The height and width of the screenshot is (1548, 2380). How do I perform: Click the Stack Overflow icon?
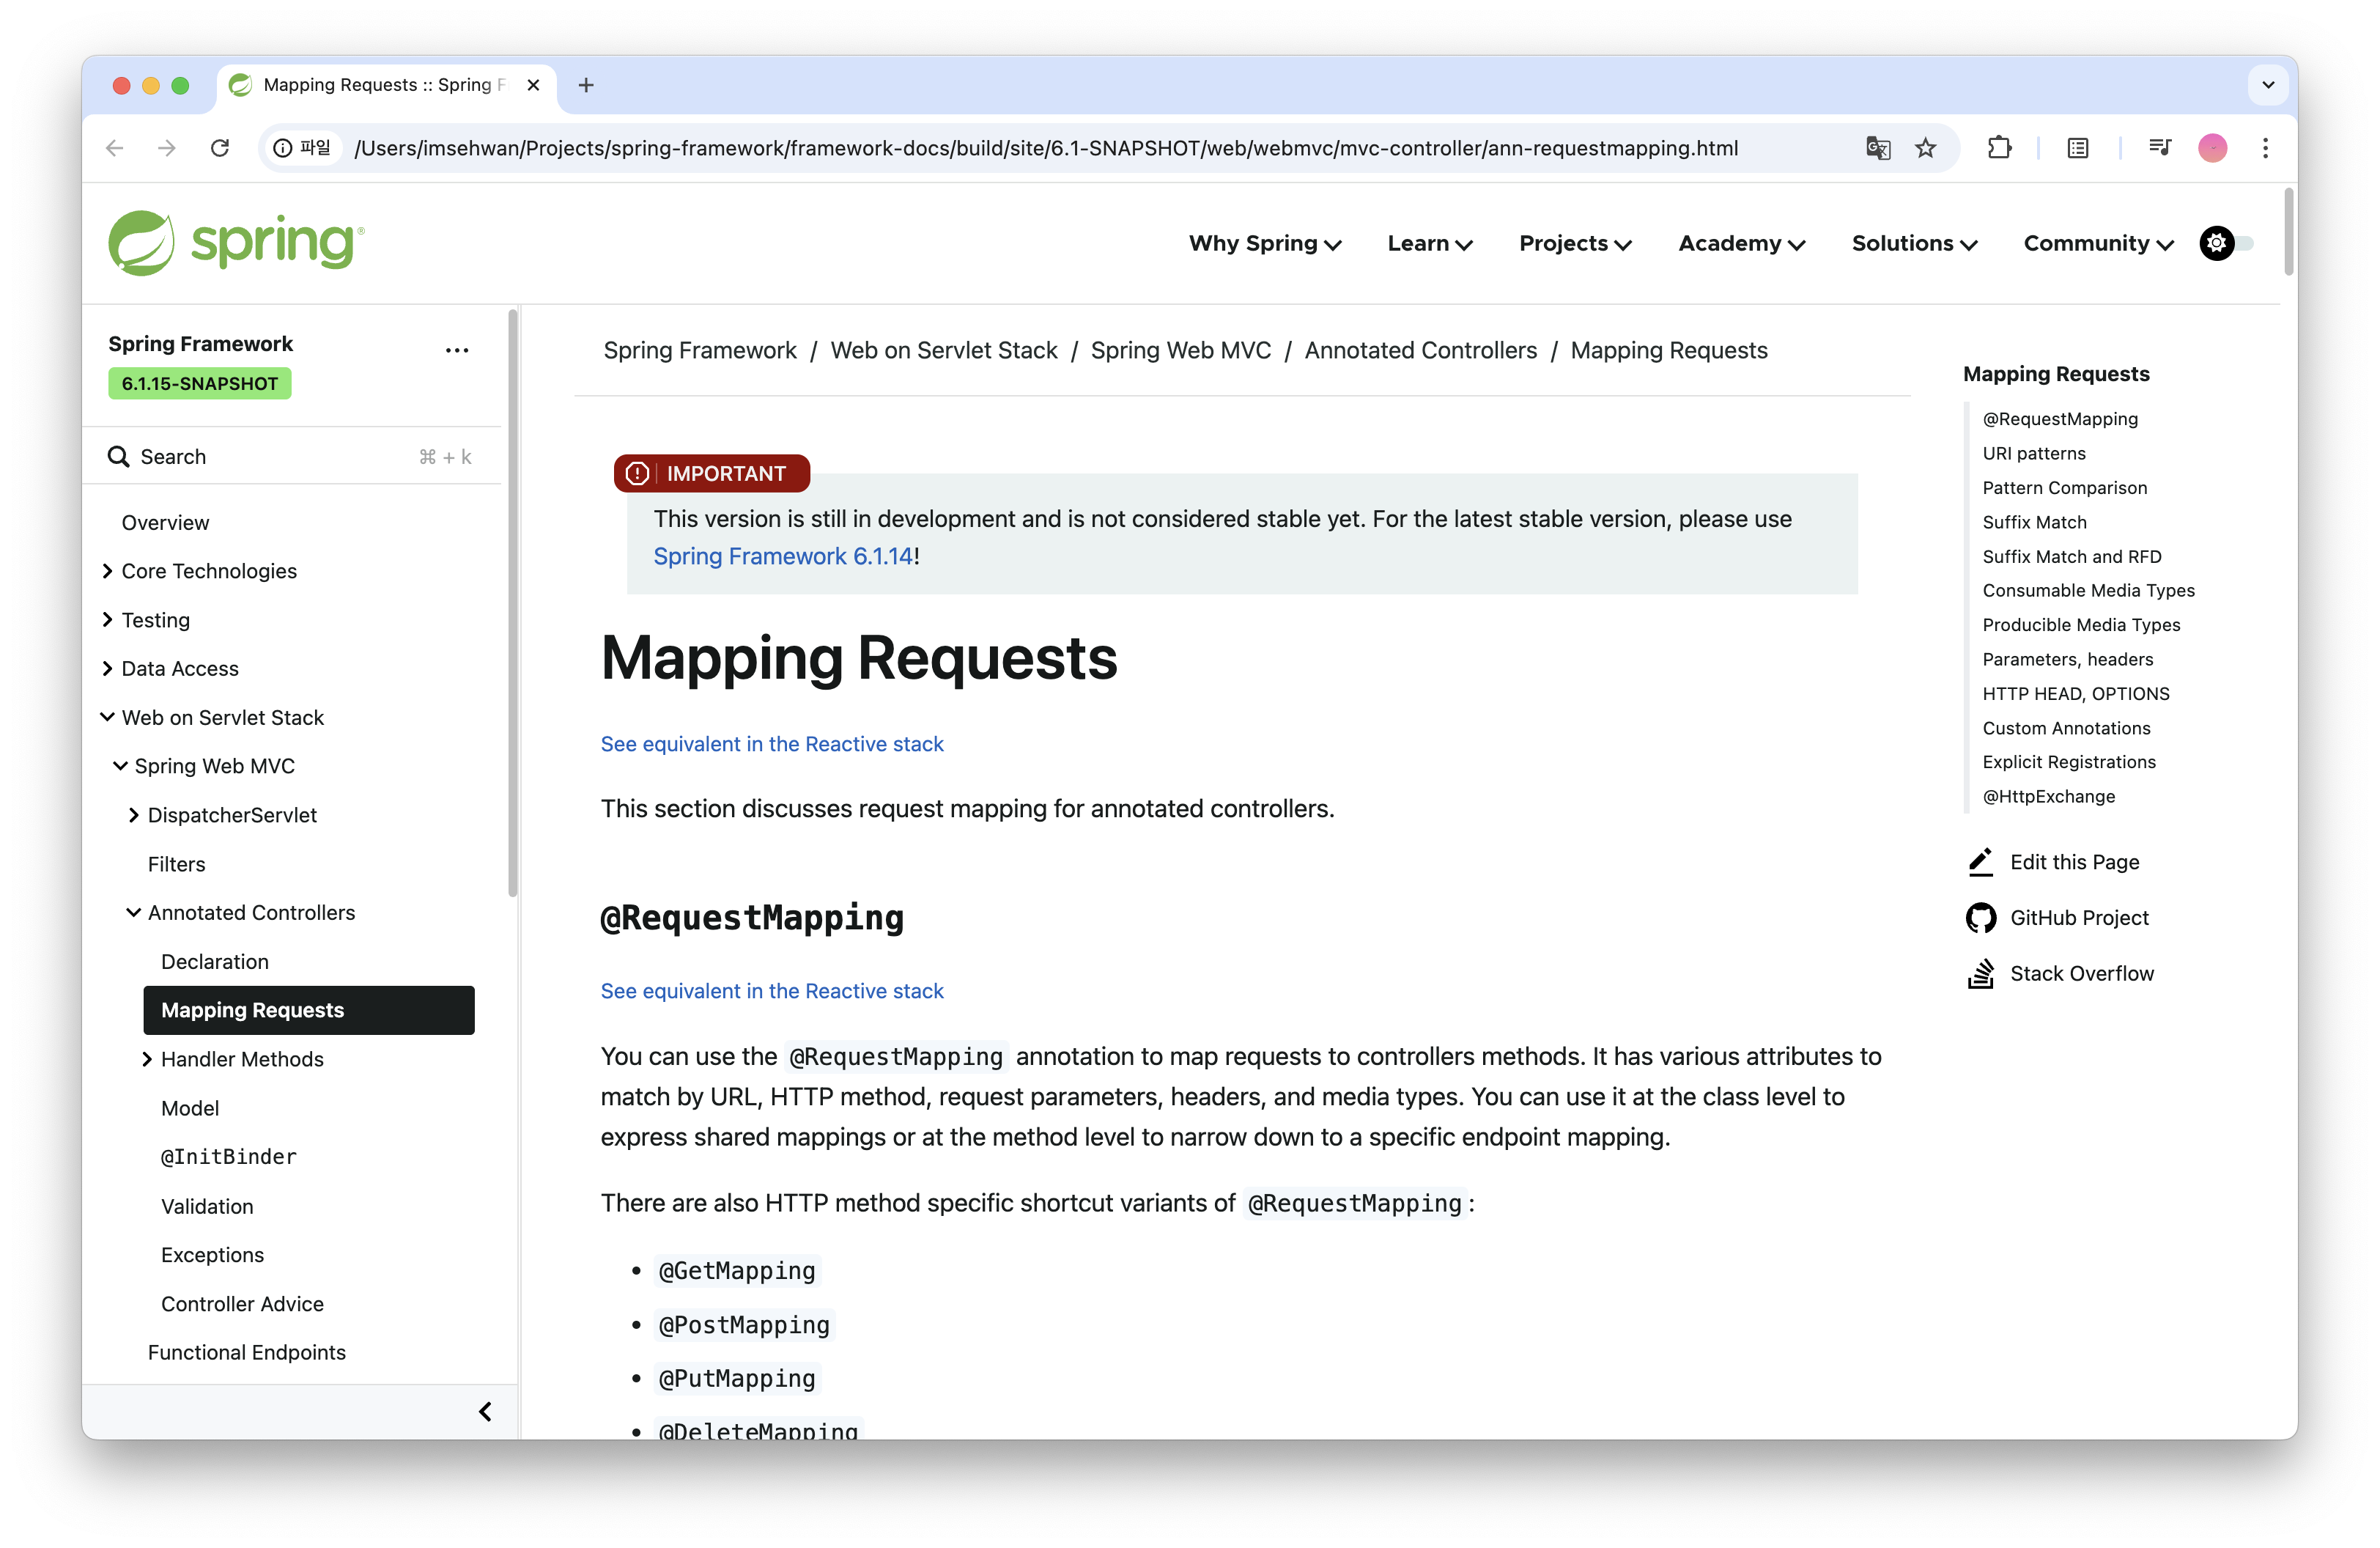tap(1980, 973)
